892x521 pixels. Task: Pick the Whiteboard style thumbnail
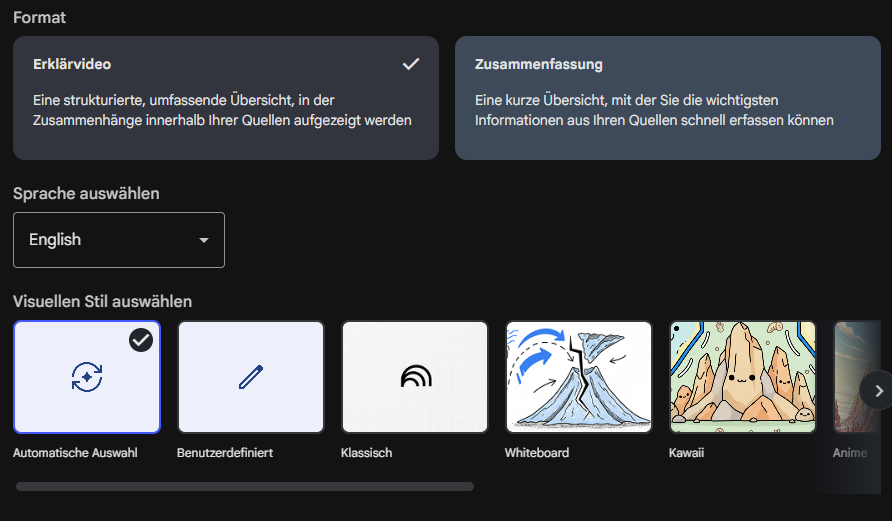point(579,377)
